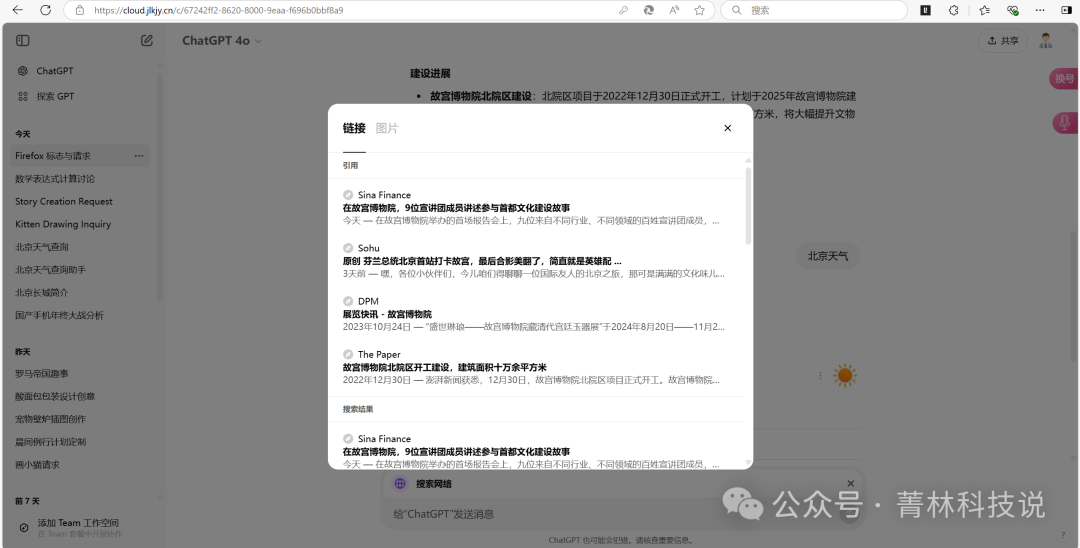Switch to the 图片 tab
Screen dimensions: 1080x548
[x=386, y=128]
